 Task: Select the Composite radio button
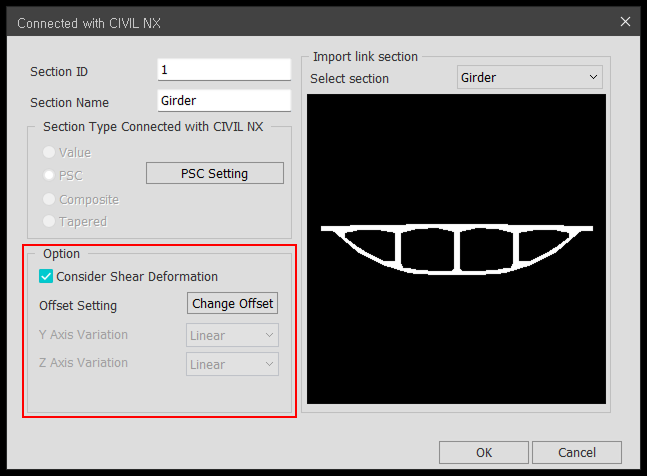click(49, 199)
